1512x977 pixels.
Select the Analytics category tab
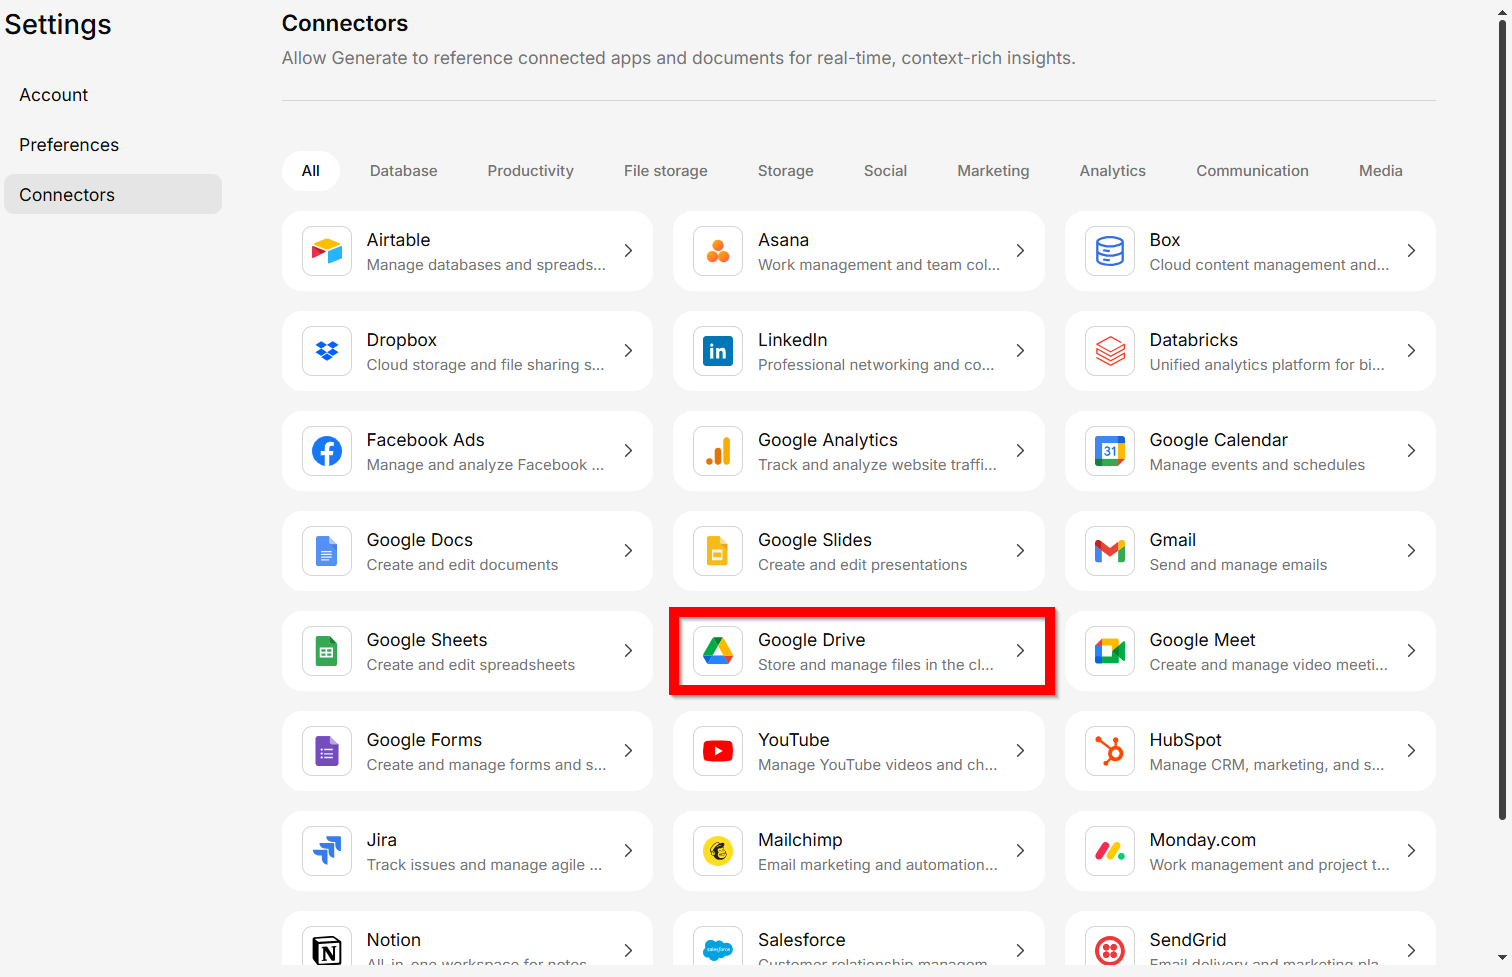pyautogui.click(x=1112, y=171)
